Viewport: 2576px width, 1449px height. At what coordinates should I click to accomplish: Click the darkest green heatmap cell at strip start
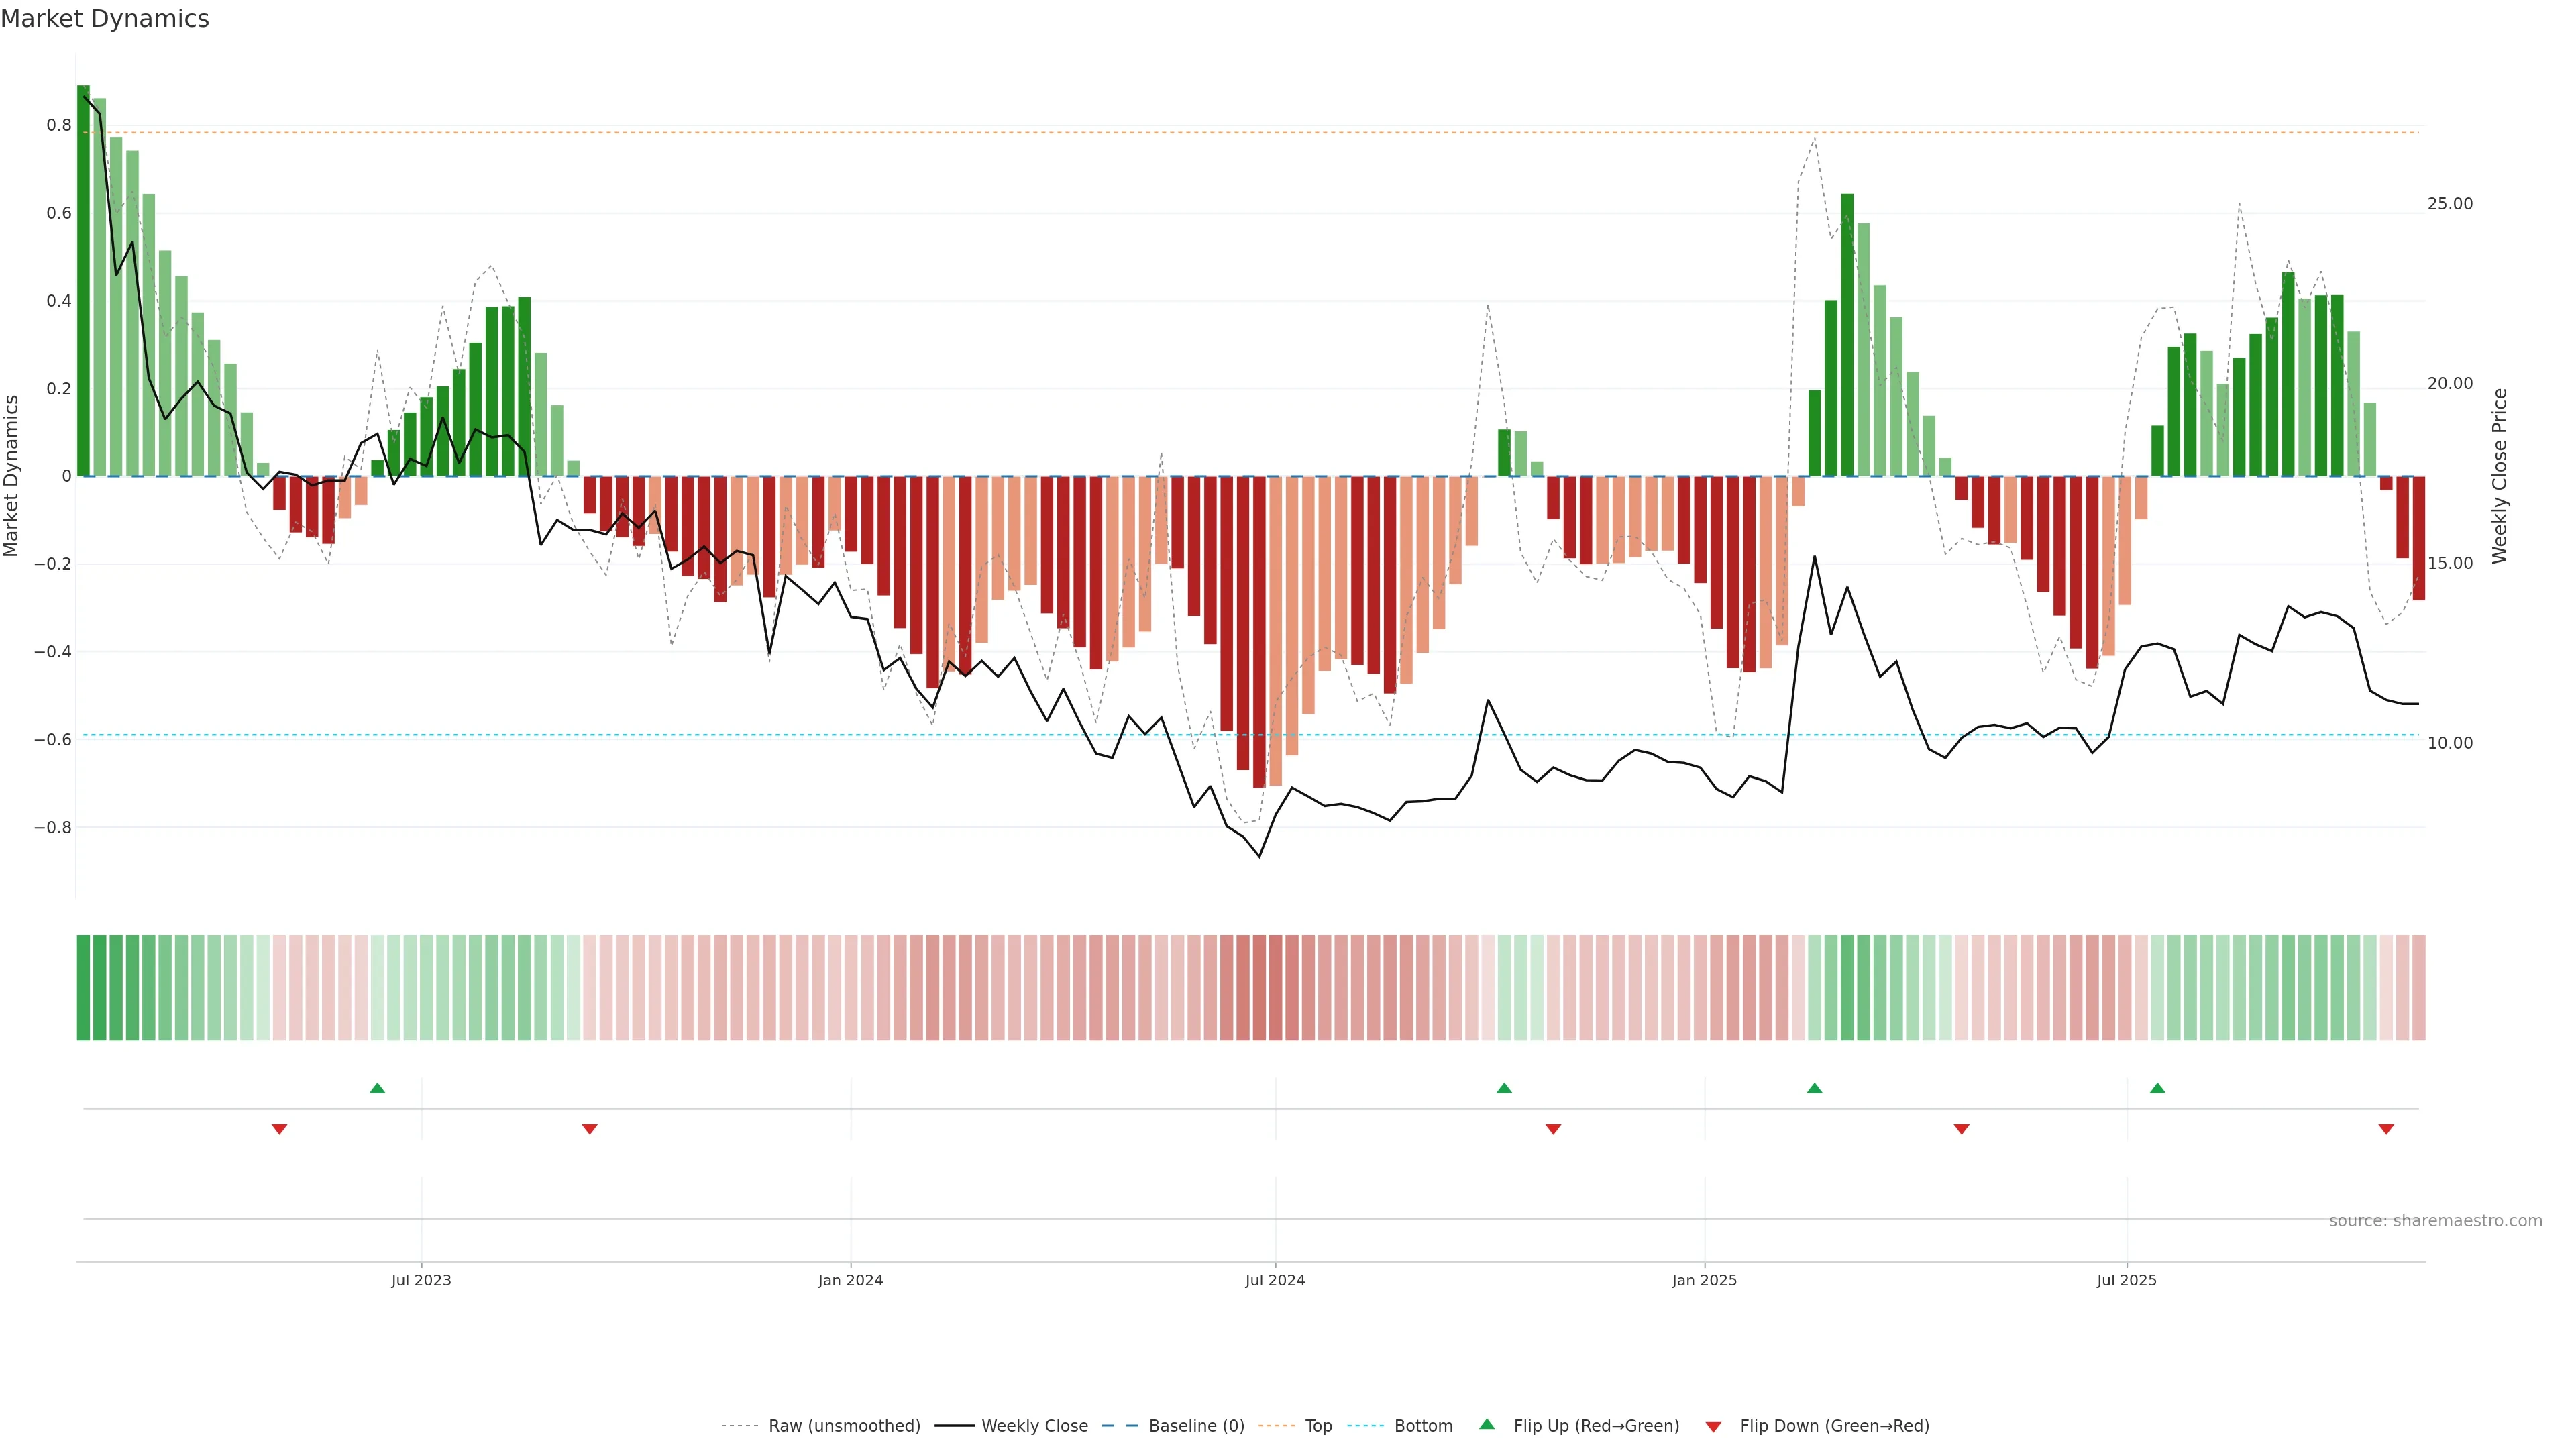click(83, 987)
